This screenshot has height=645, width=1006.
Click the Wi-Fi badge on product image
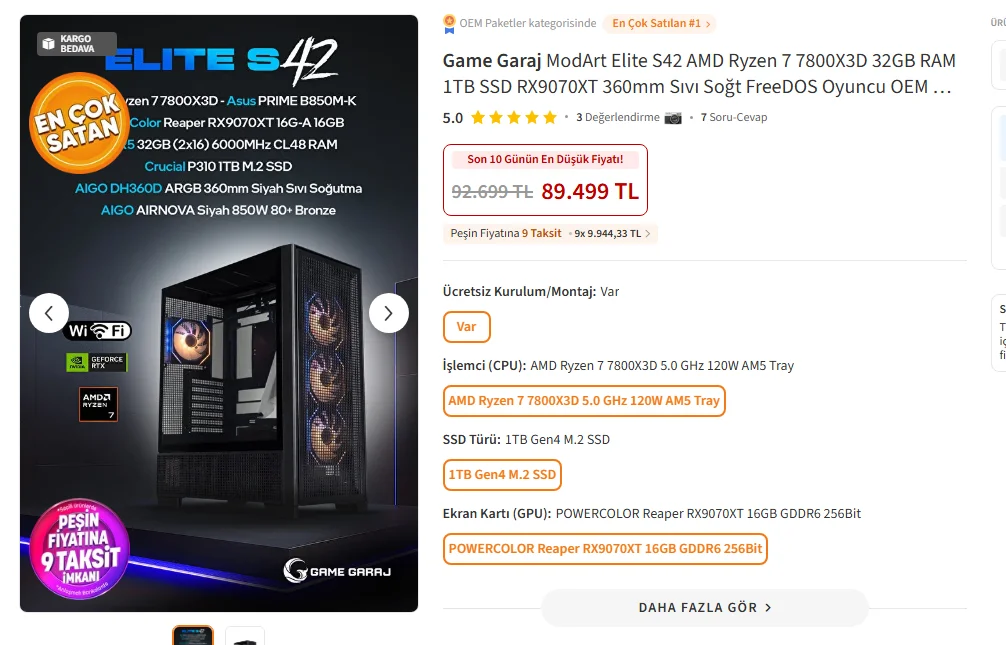coord(98,331)
